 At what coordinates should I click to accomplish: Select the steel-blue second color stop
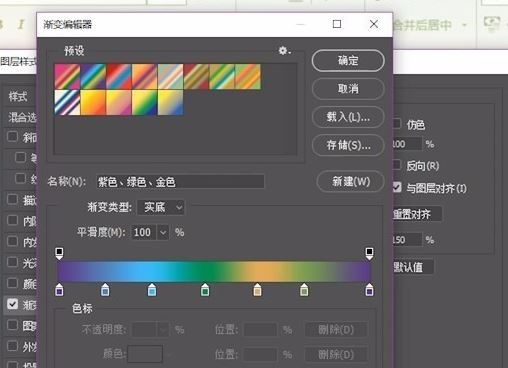click(x=105, y=290)
